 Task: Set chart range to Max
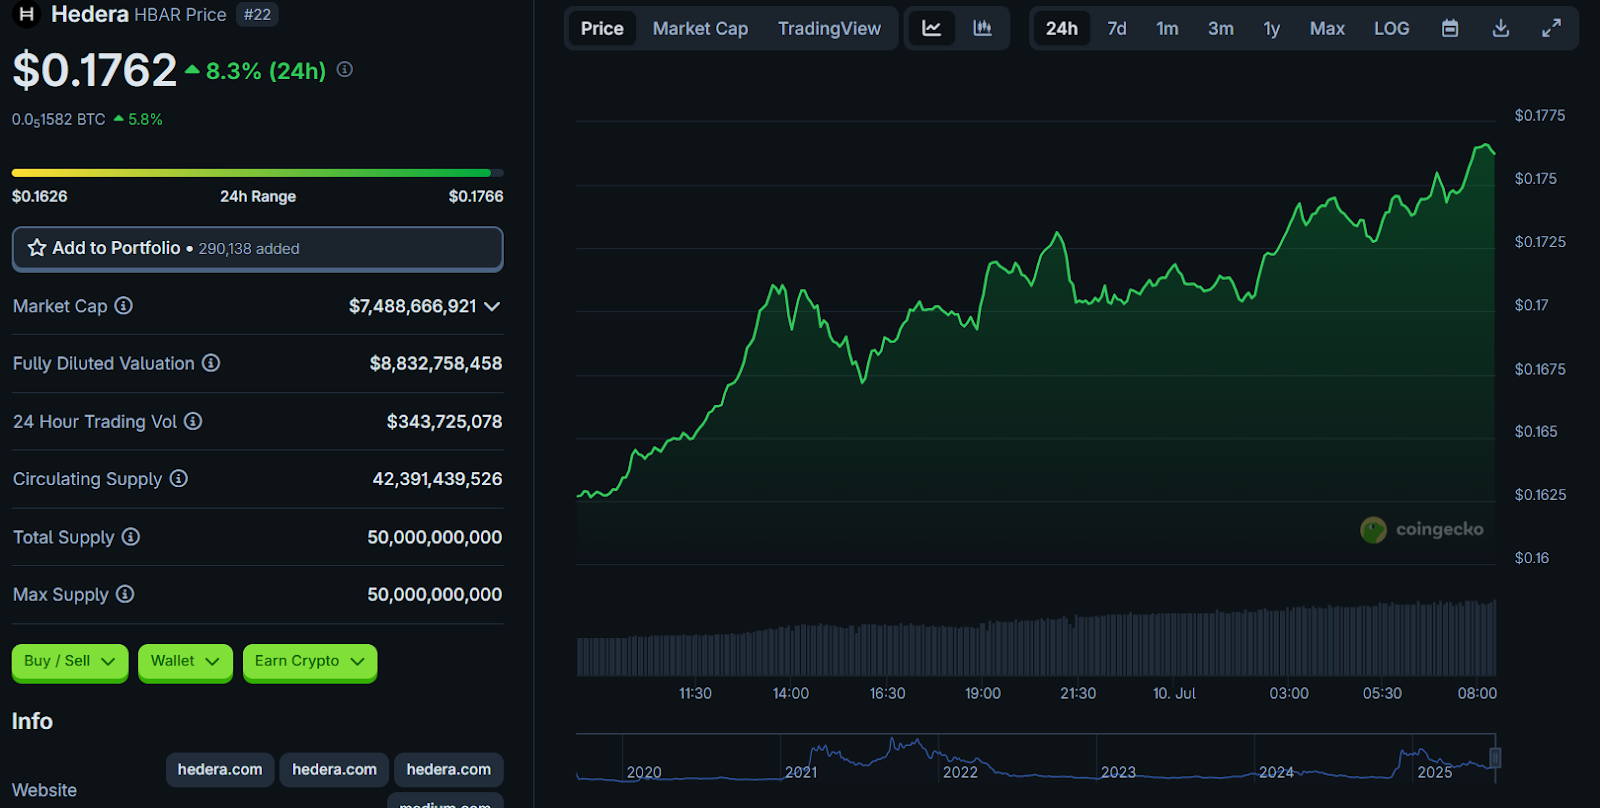pyautogui.click(x=1327, y=28)
